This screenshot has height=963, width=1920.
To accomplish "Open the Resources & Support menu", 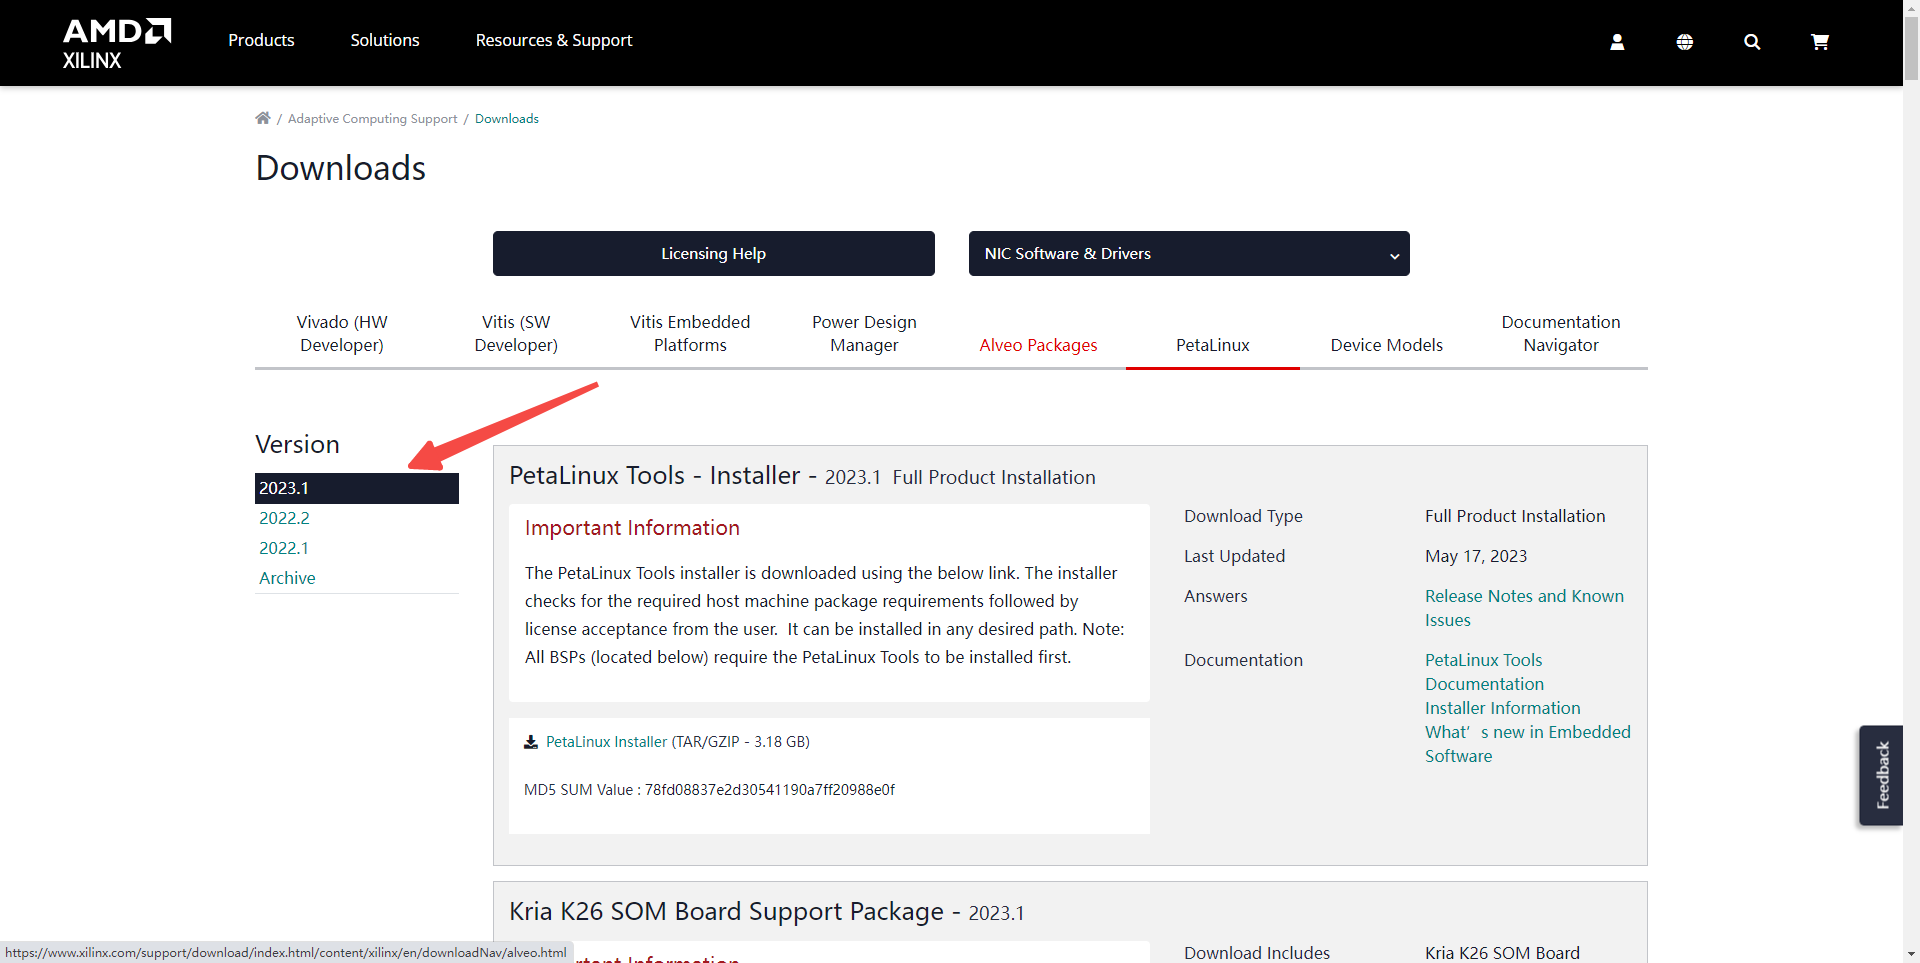I will (554, 40).
